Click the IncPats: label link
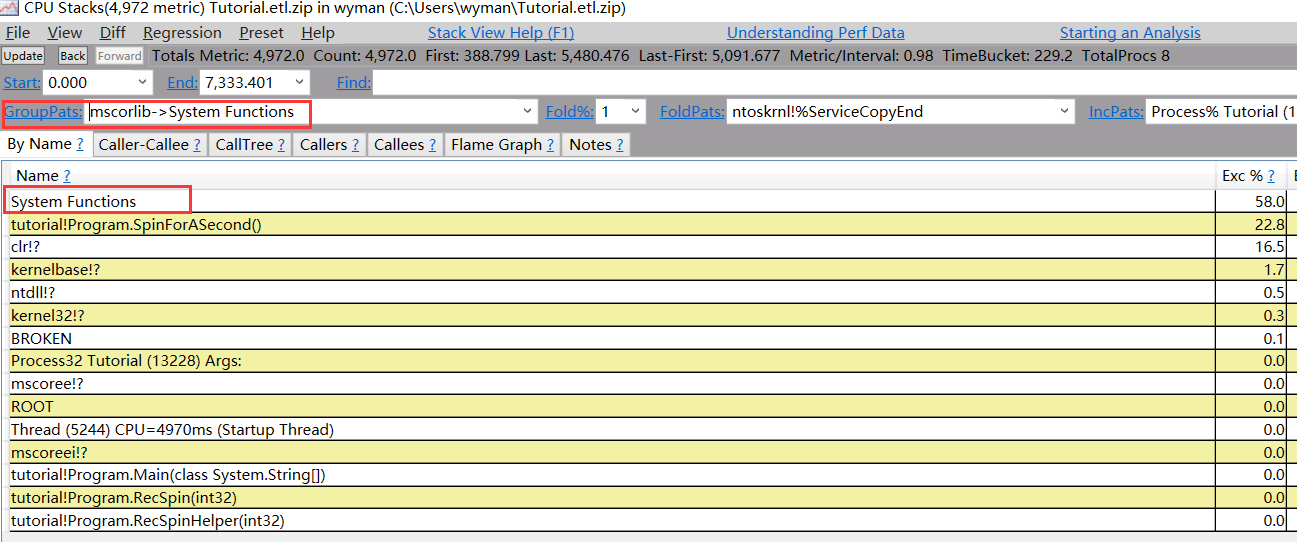1297x542 pixels. (x=1116, y=112)
